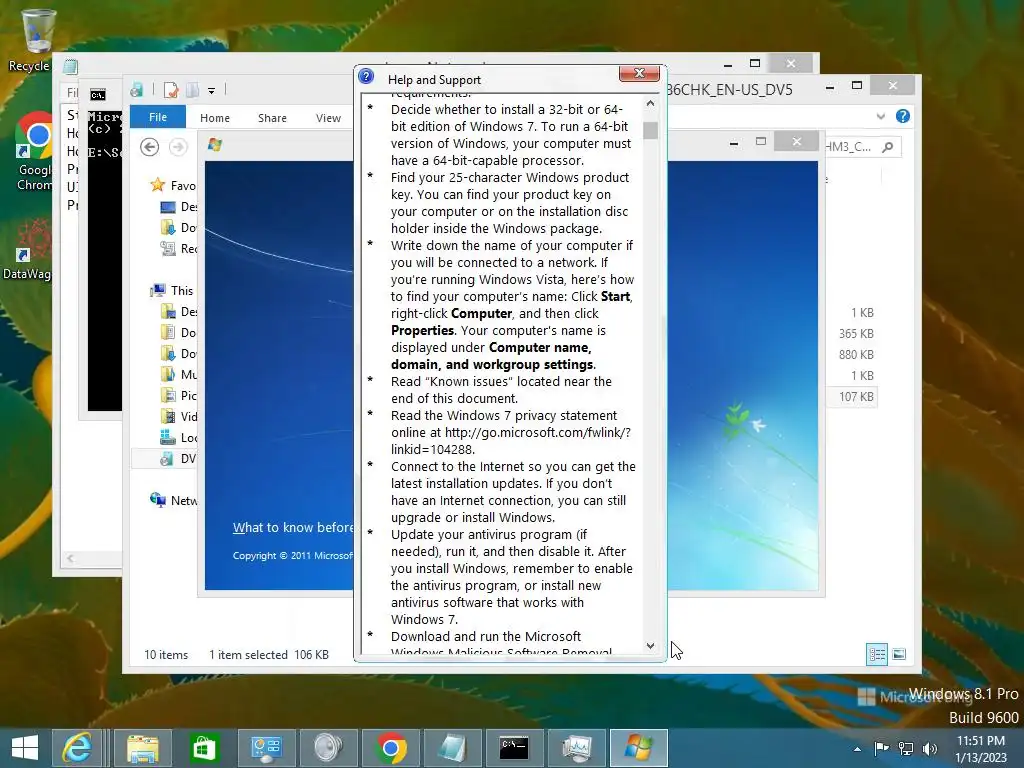
Task: Select Recent places under Favorites
Action: 178,248
